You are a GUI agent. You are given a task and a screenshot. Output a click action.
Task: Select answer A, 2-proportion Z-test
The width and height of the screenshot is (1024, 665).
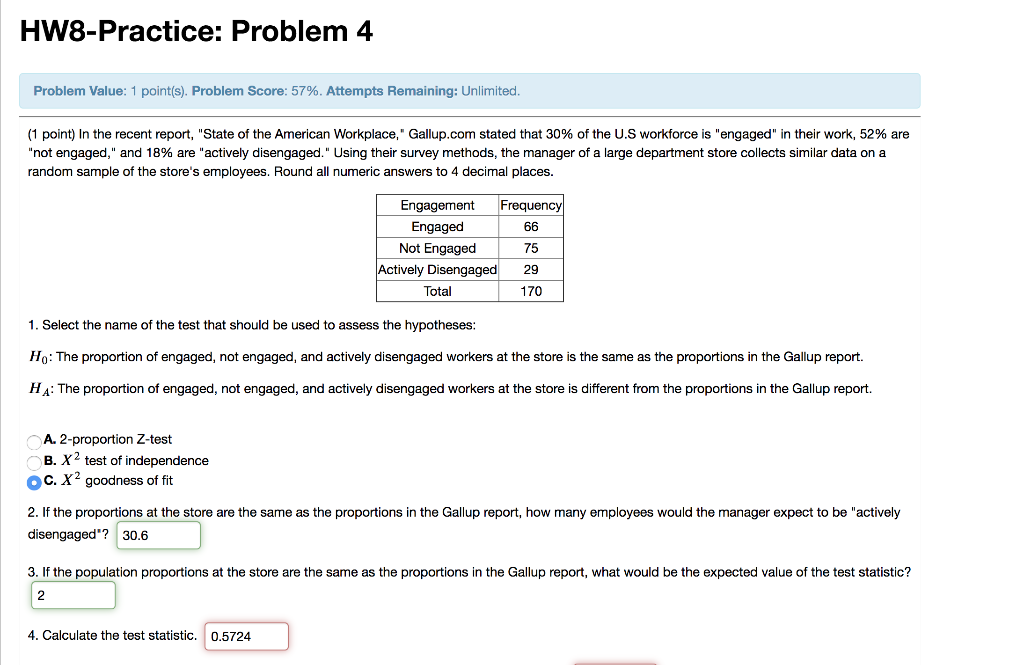click(33, 439)
